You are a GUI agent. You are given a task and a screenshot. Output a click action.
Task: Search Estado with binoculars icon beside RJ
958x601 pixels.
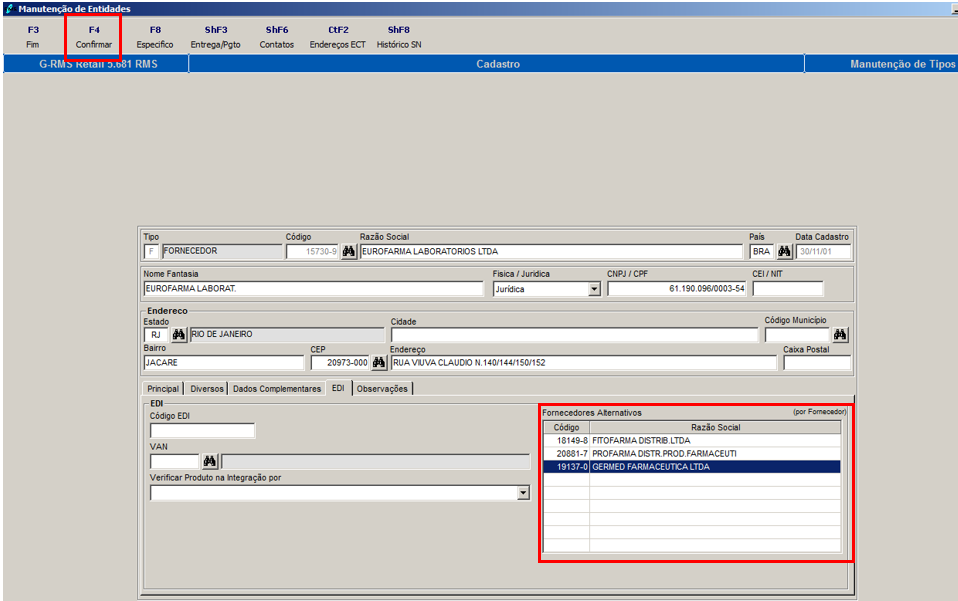coord(178,335)
